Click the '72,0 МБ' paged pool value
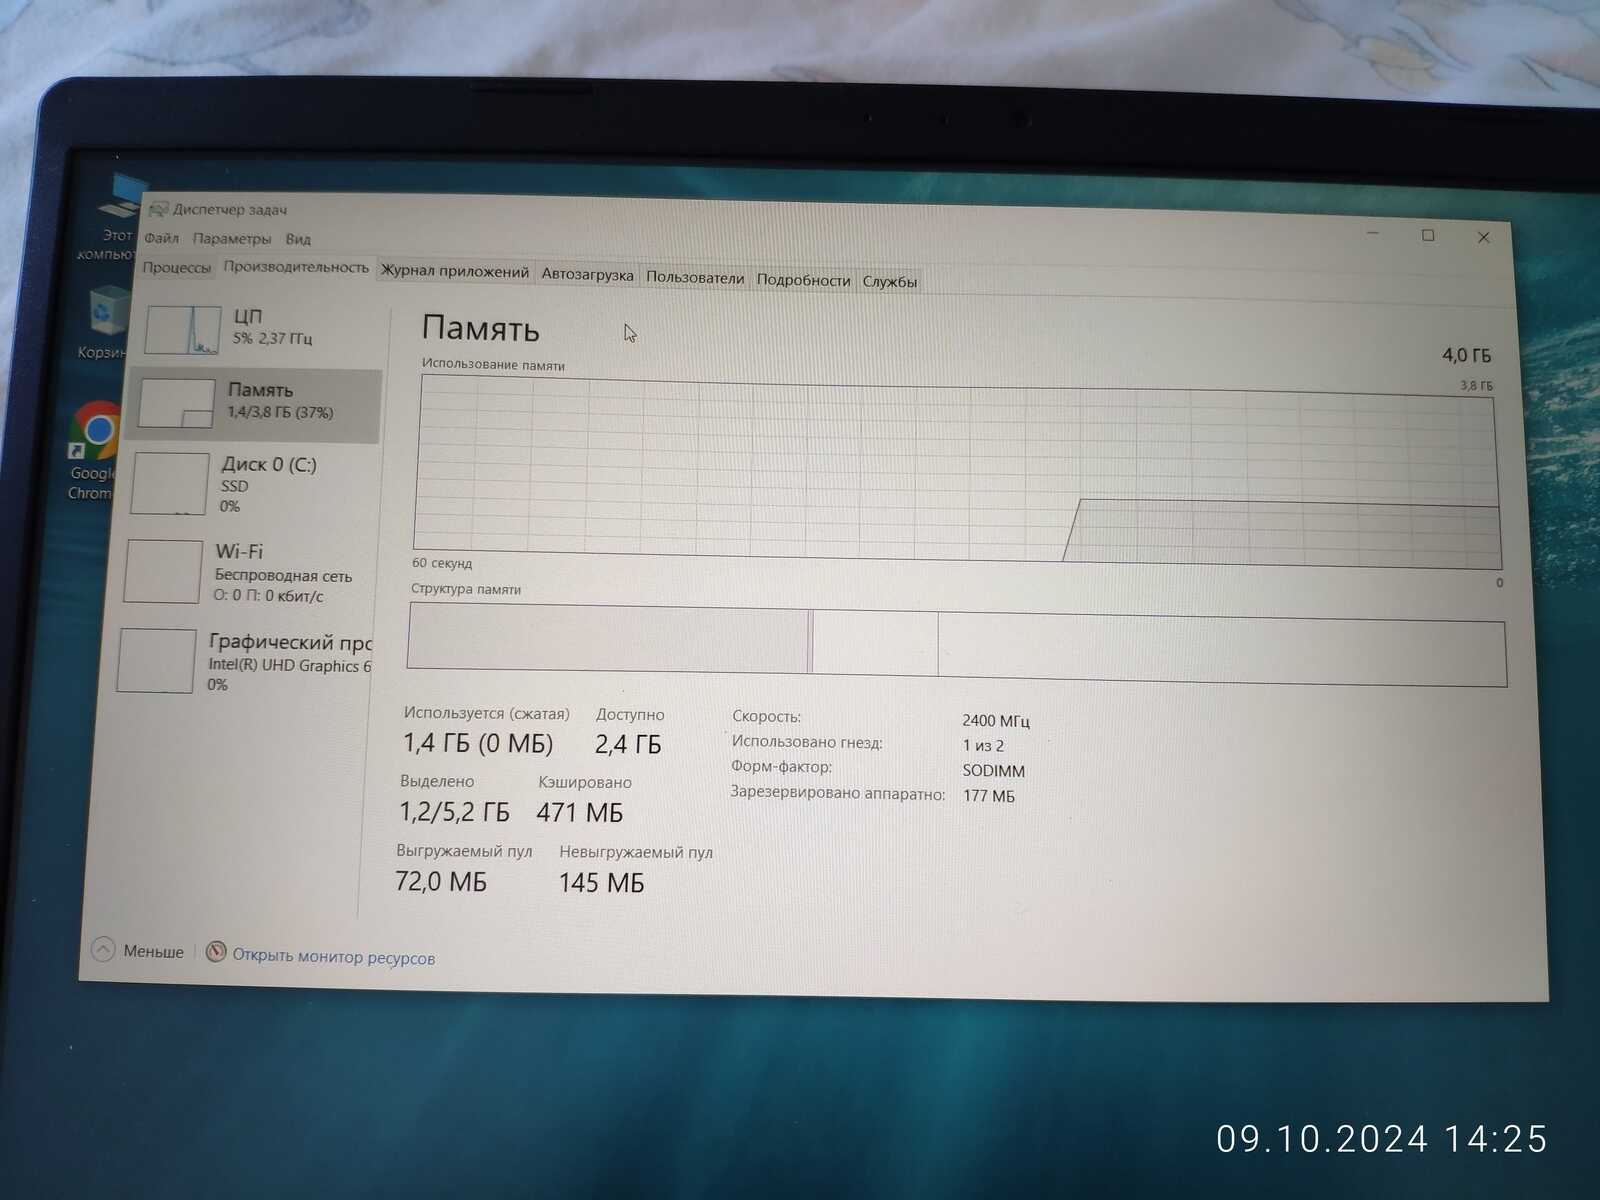 coord(441,881)
